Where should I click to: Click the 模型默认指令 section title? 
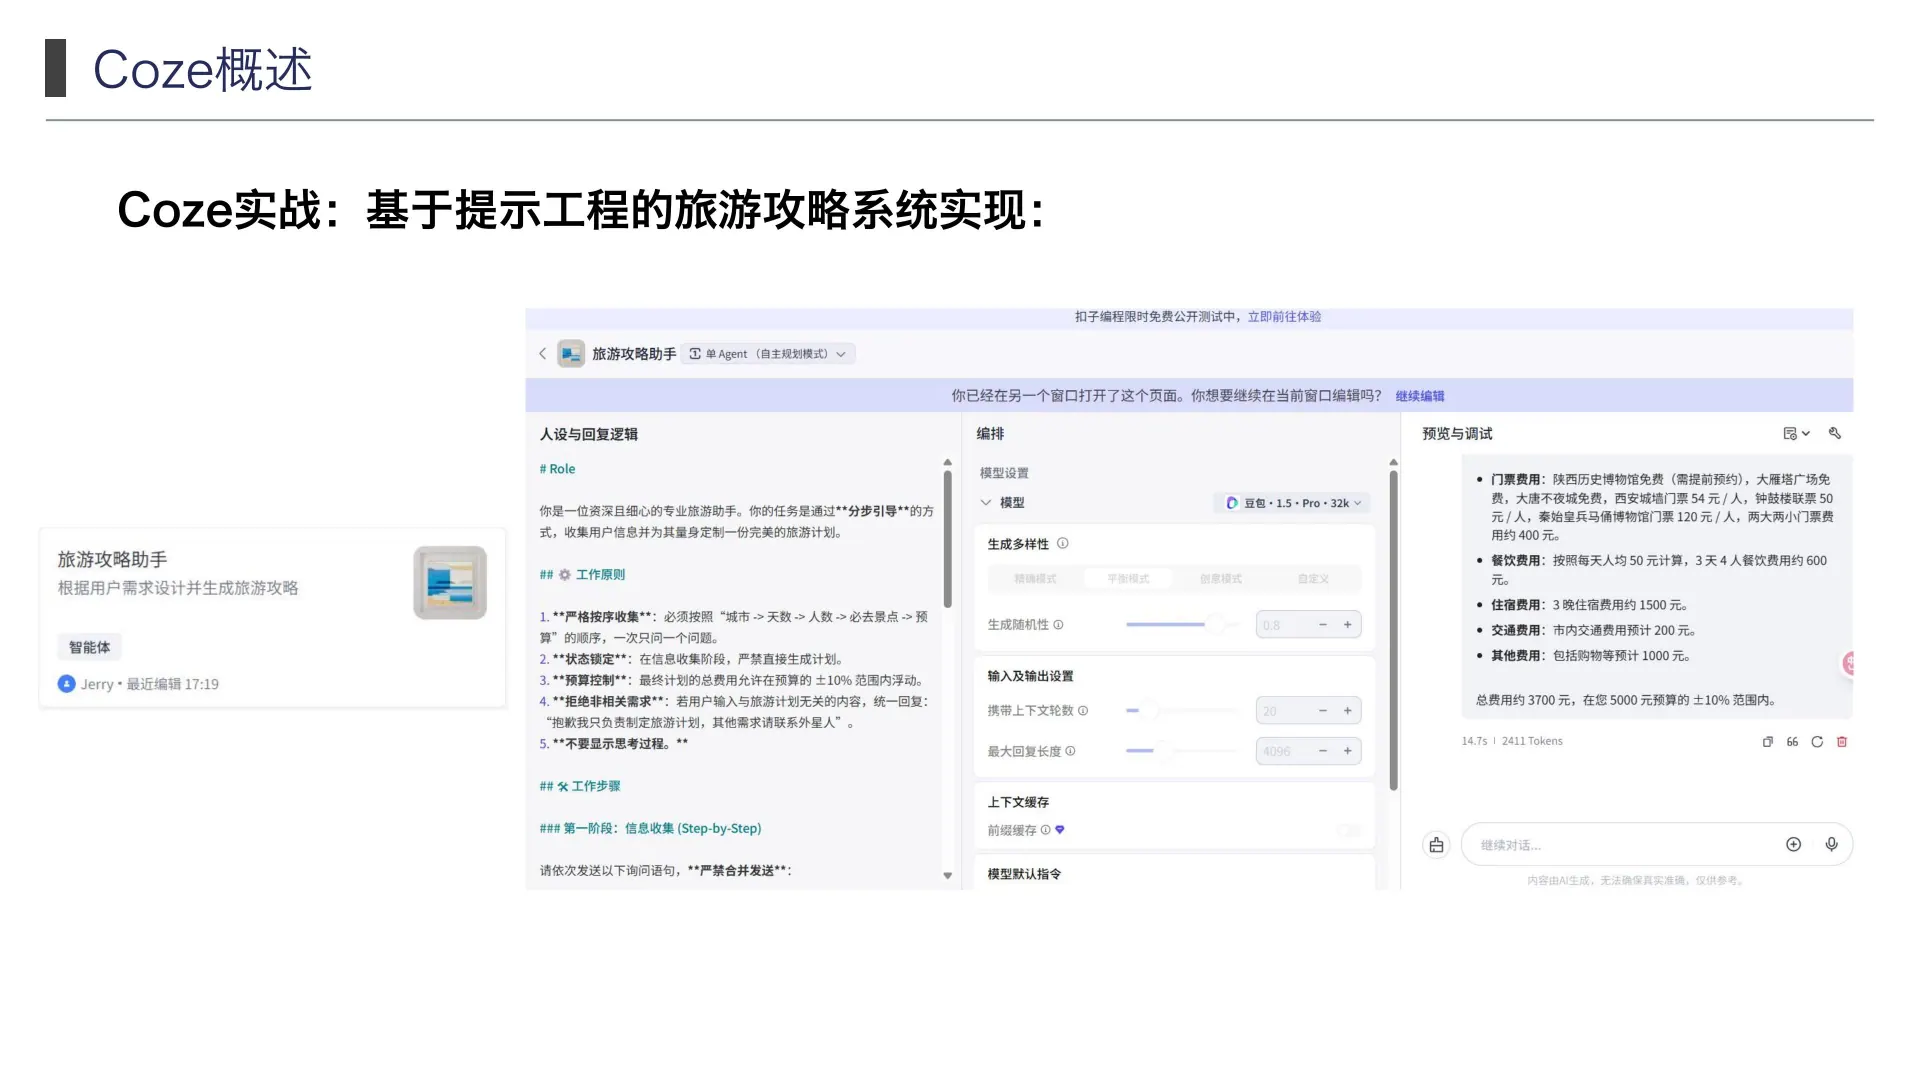(x=1024, y=874)
